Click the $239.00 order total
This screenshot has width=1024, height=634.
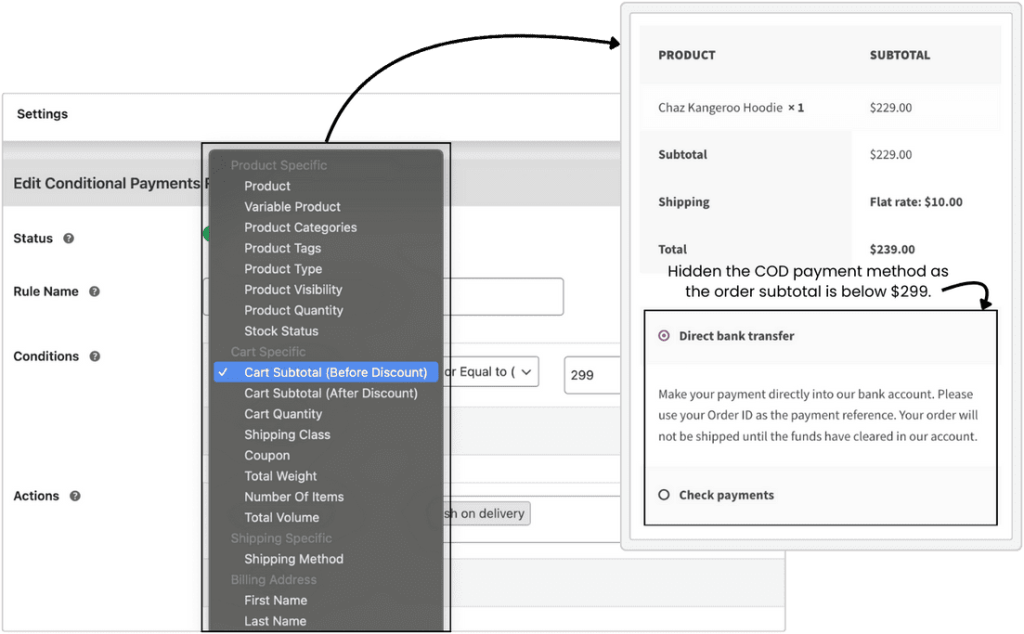(x=892, y=249)
